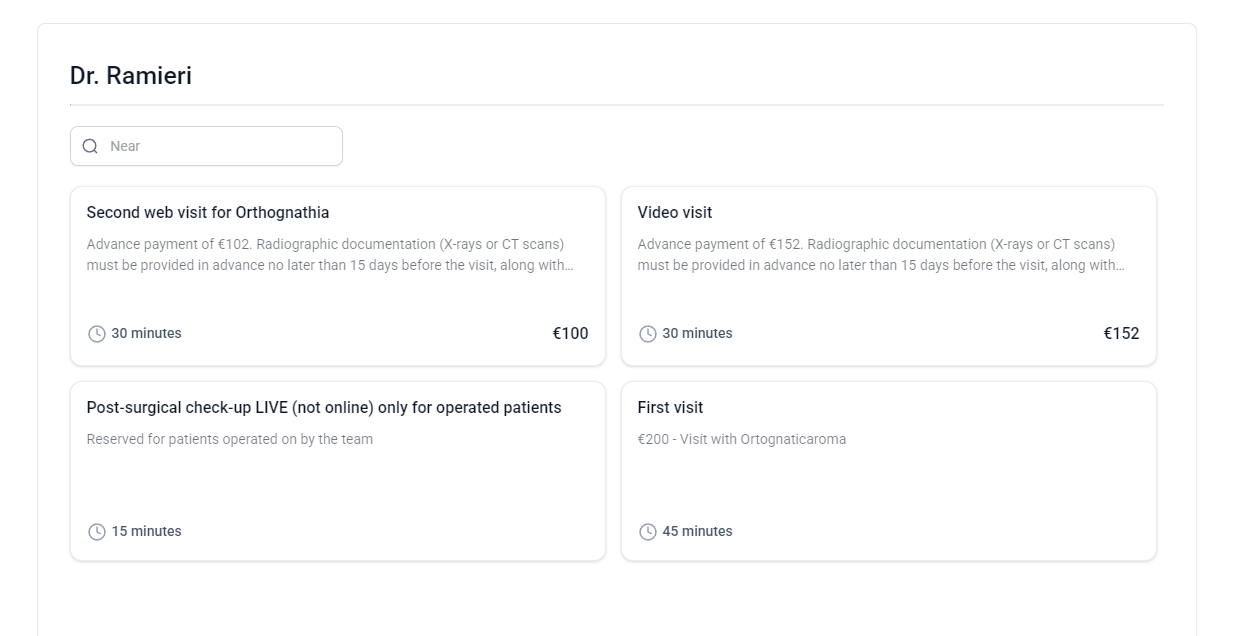Click the €200 Visit with Ortognaticaroma text
Image resolution: width=1246 pixels, height=636 pixels.
pos(742,439)
